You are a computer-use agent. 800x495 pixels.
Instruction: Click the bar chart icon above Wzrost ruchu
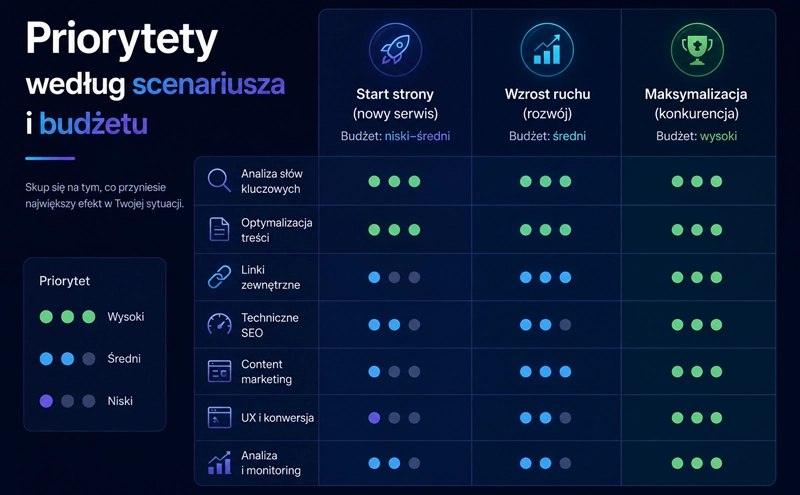[547, 50]
